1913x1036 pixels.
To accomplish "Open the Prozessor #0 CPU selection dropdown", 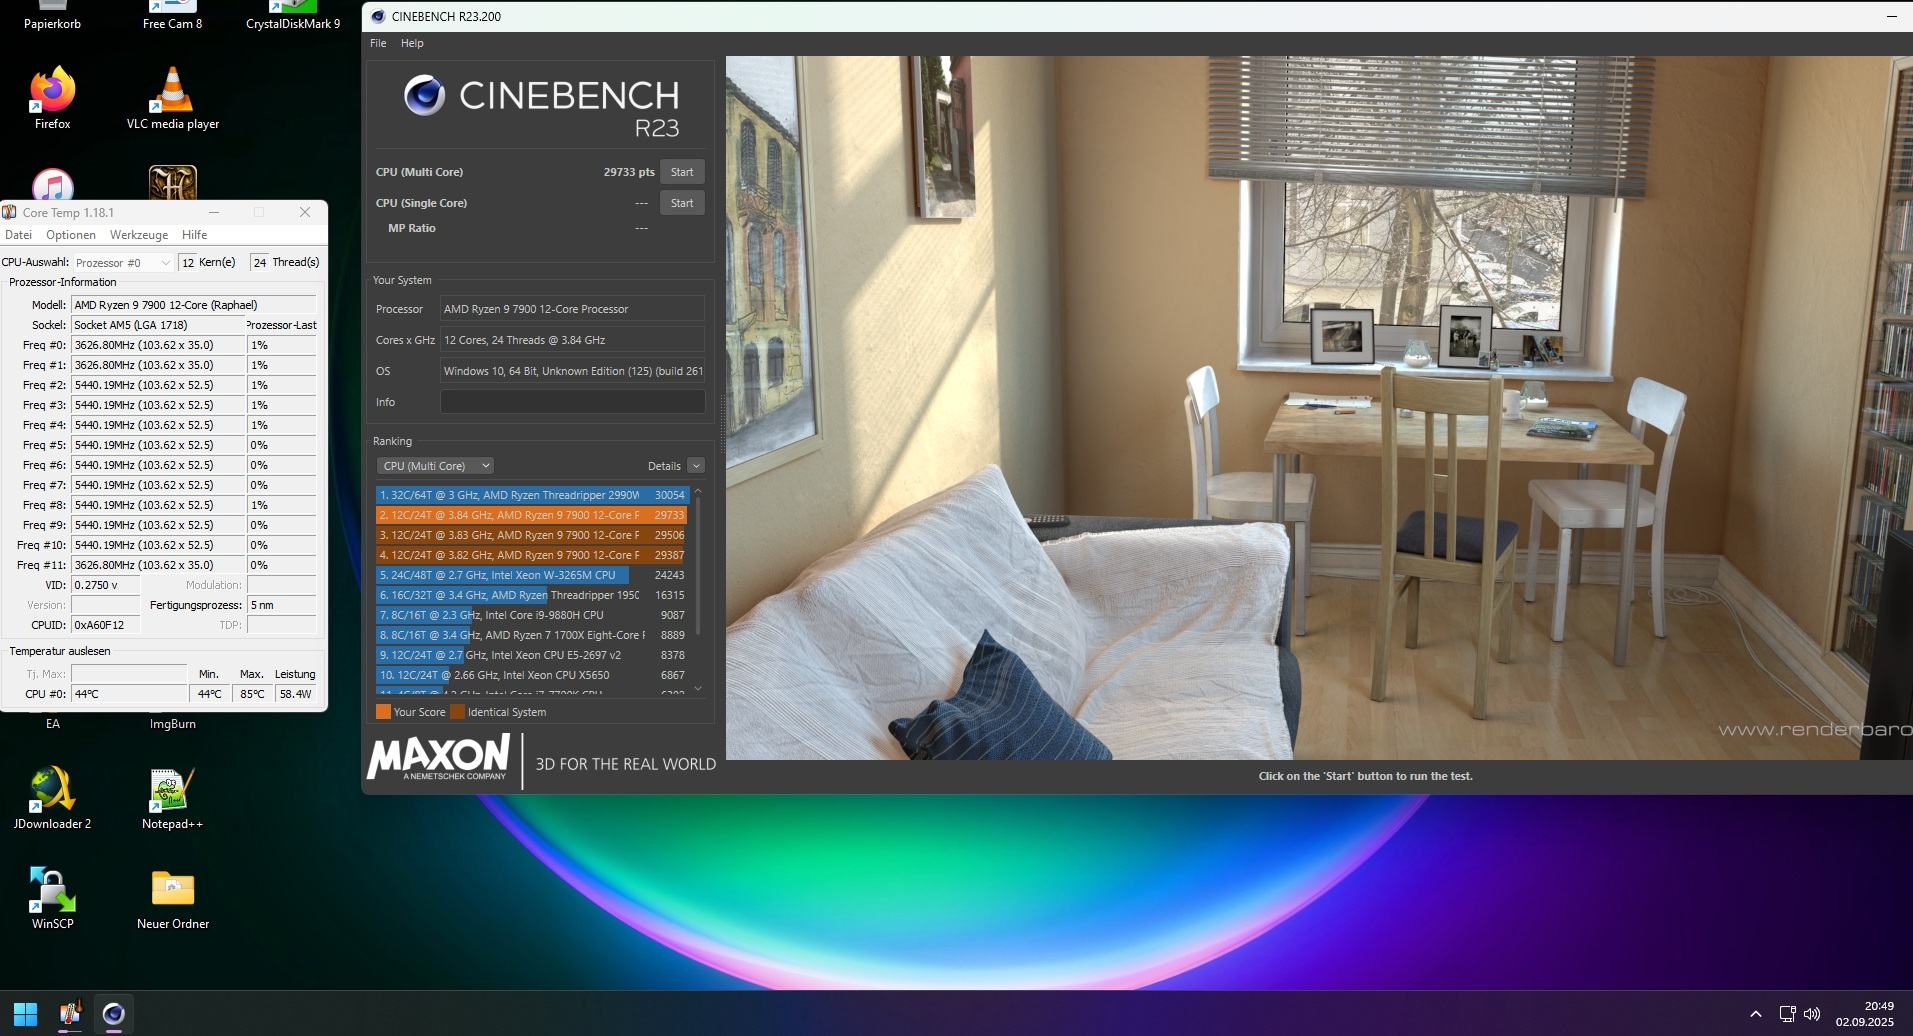I will [123, 263].
